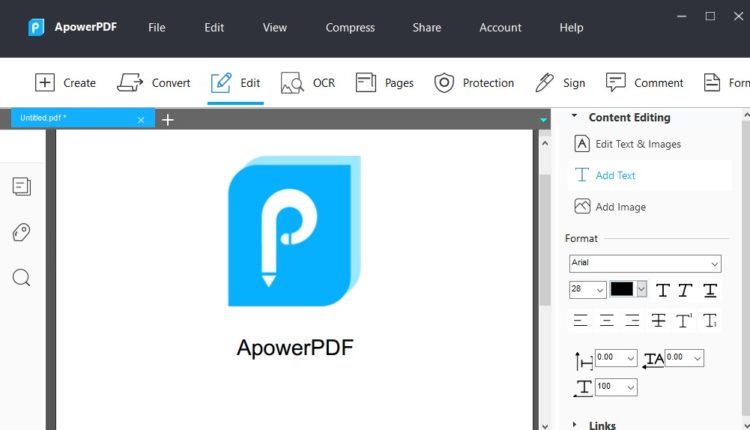Toggle subscript text formatting
The width and height of the screenshot is (750, 430).
710,320
